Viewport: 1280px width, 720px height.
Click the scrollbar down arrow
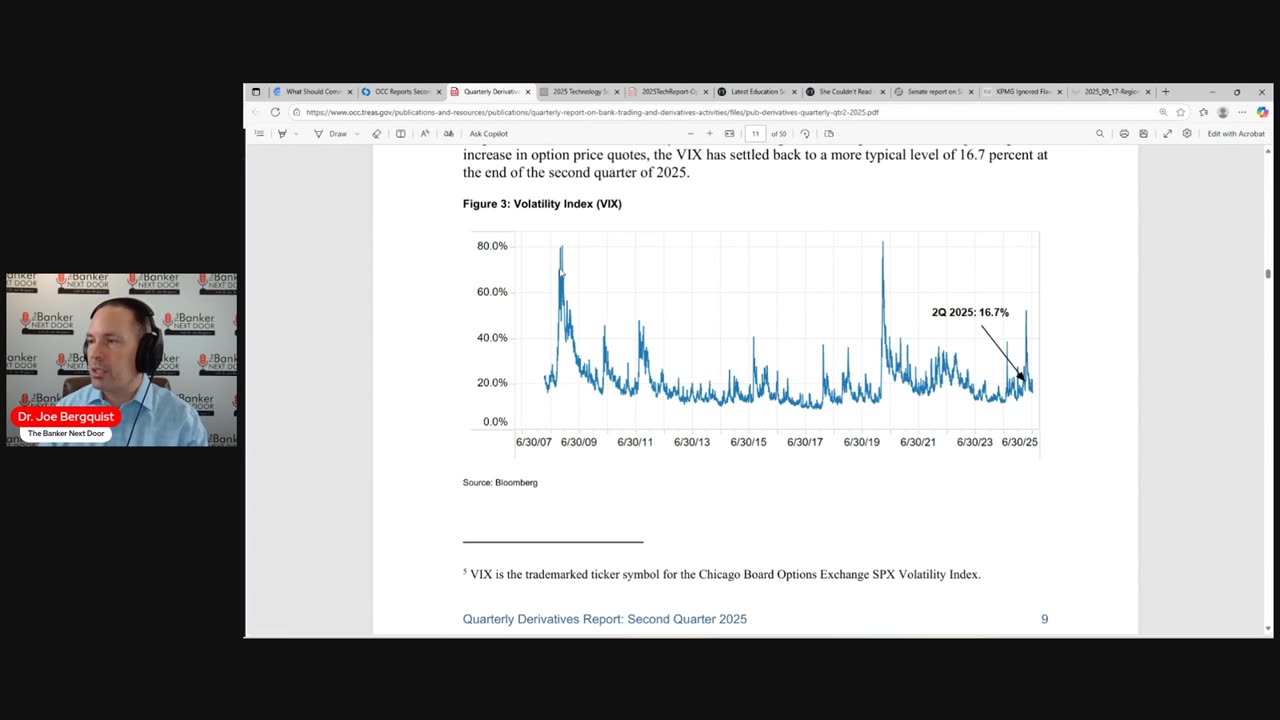point(1268,629)
